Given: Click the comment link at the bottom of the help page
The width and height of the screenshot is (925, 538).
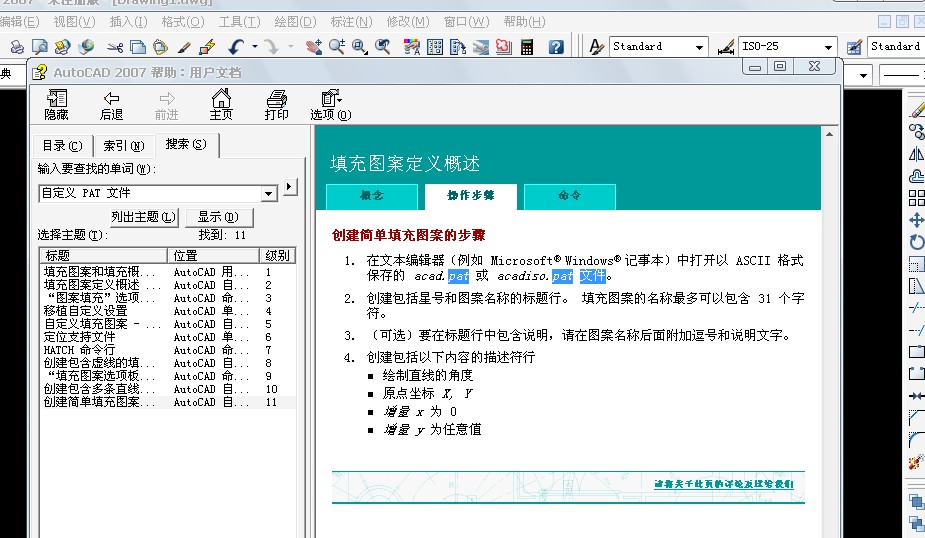Looking at the screenshot, I should coord(724,484).
